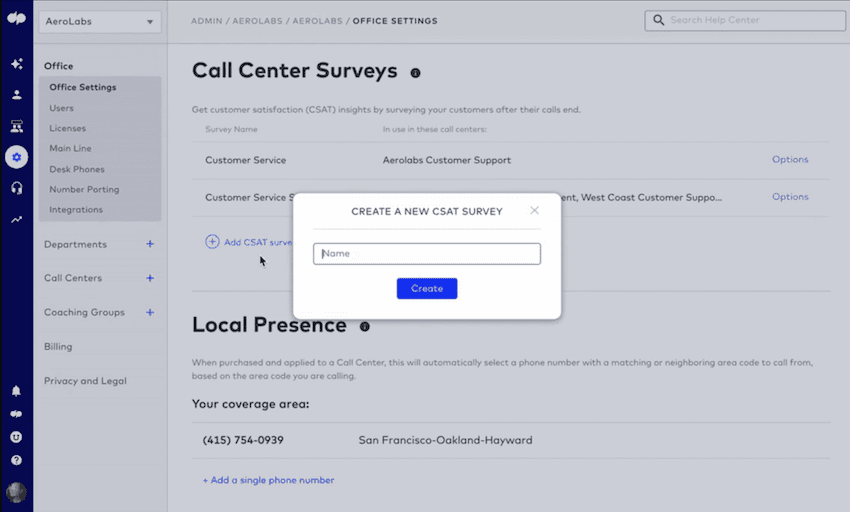The image size is (850, 512).
Task: Click the Dialpad logo icon
Action: [16, 20]
